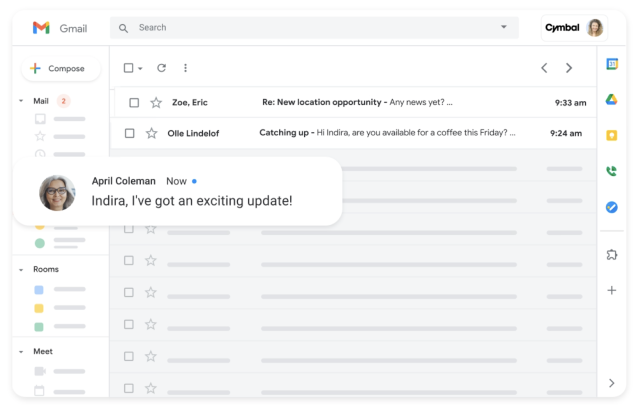Open Google Voice green phone icon
The height and width of the screenshot is (408, 636).
(x=612, y=171)
